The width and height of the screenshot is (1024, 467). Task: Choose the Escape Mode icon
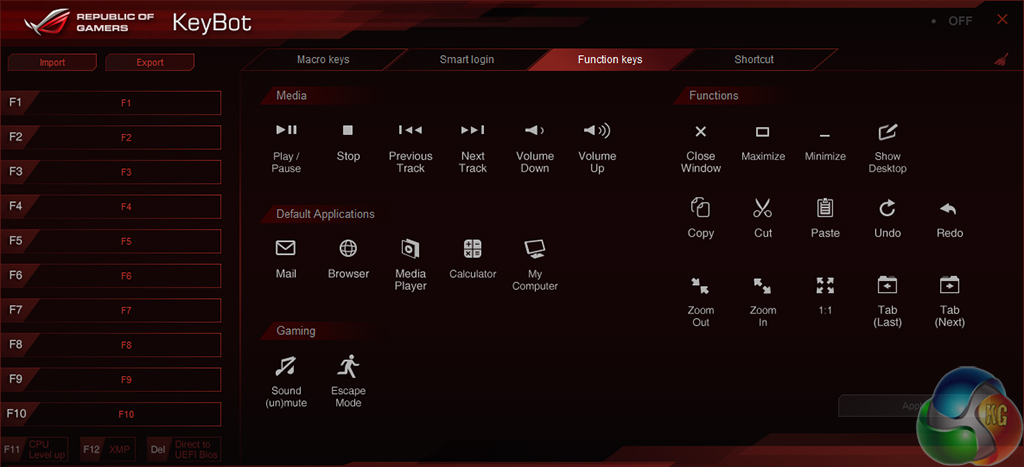[x=348, y=366]
